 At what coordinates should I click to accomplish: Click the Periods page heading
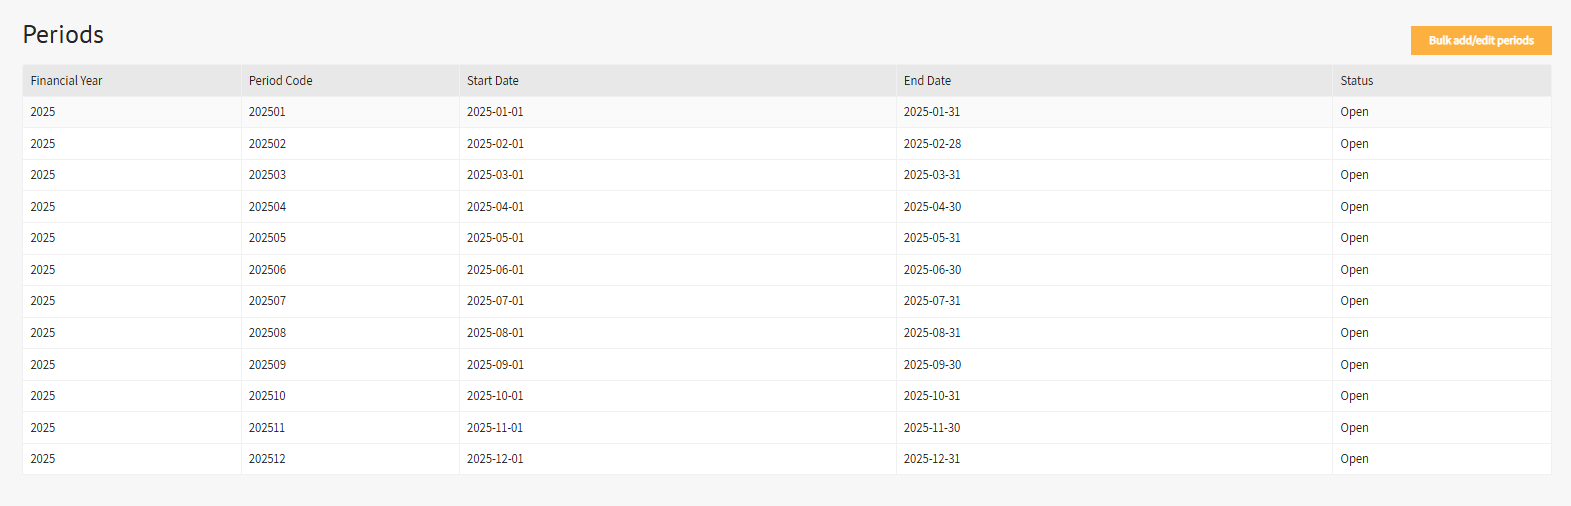63,35
